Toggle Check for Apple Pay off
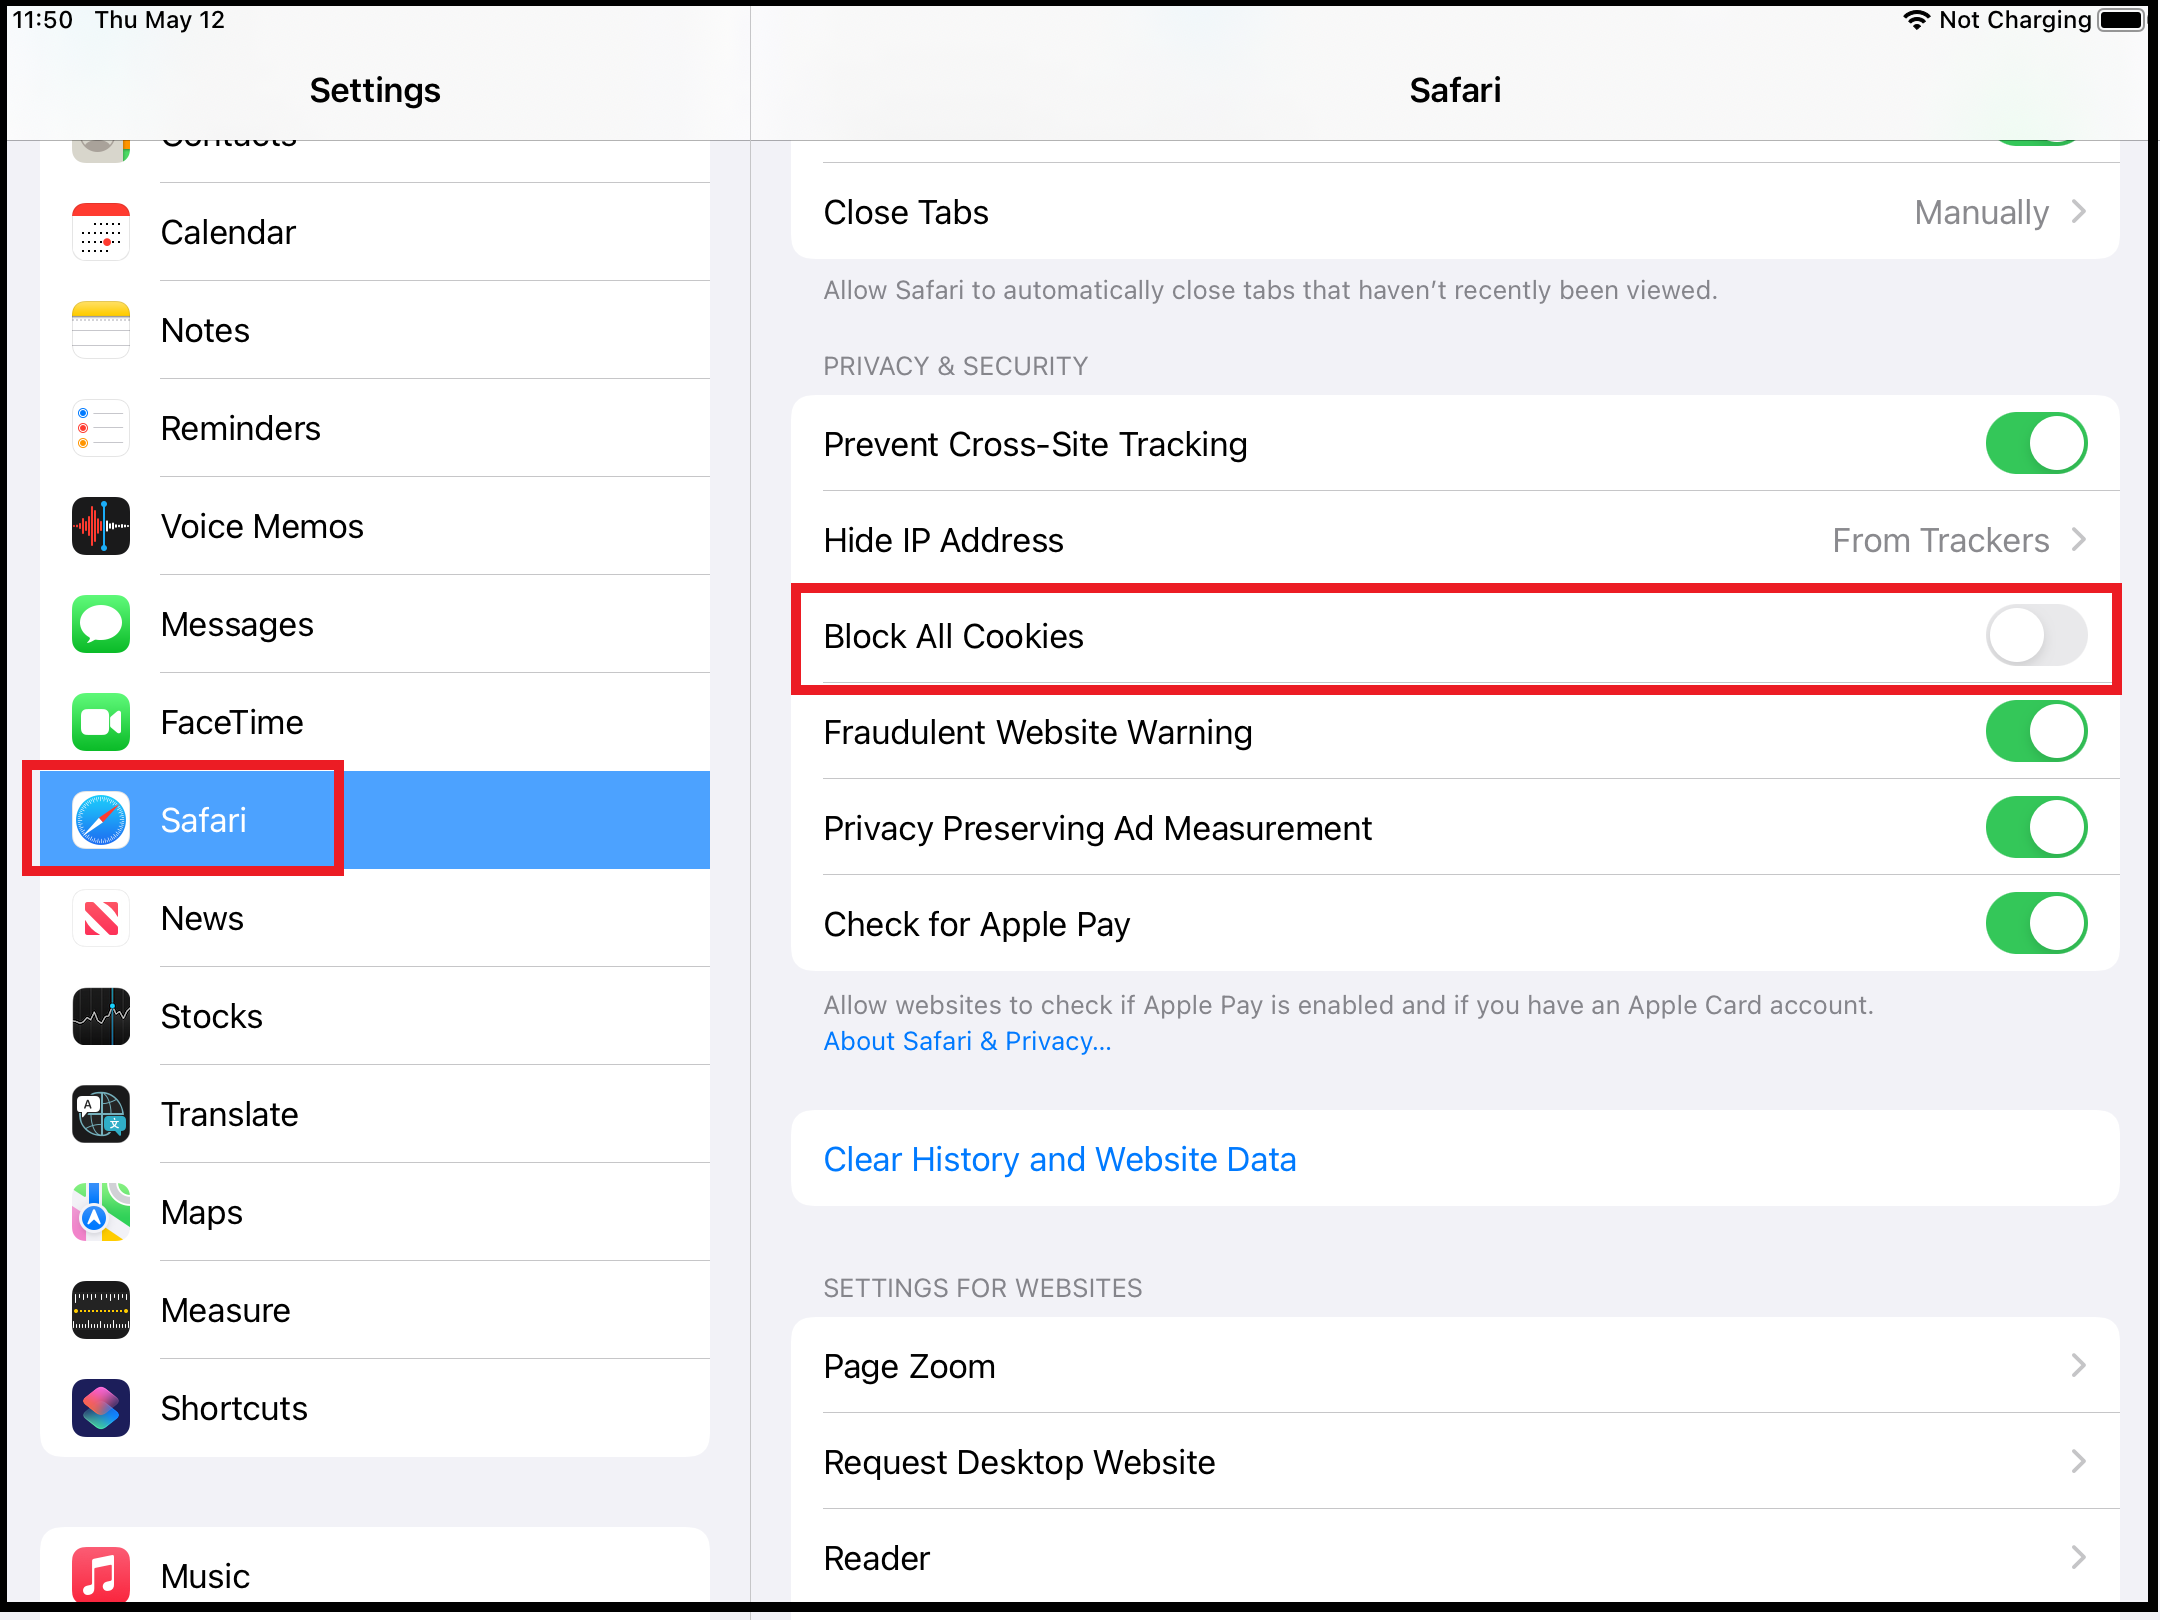Screen dimensions: 2160x1620 (x=2035, y=924)
